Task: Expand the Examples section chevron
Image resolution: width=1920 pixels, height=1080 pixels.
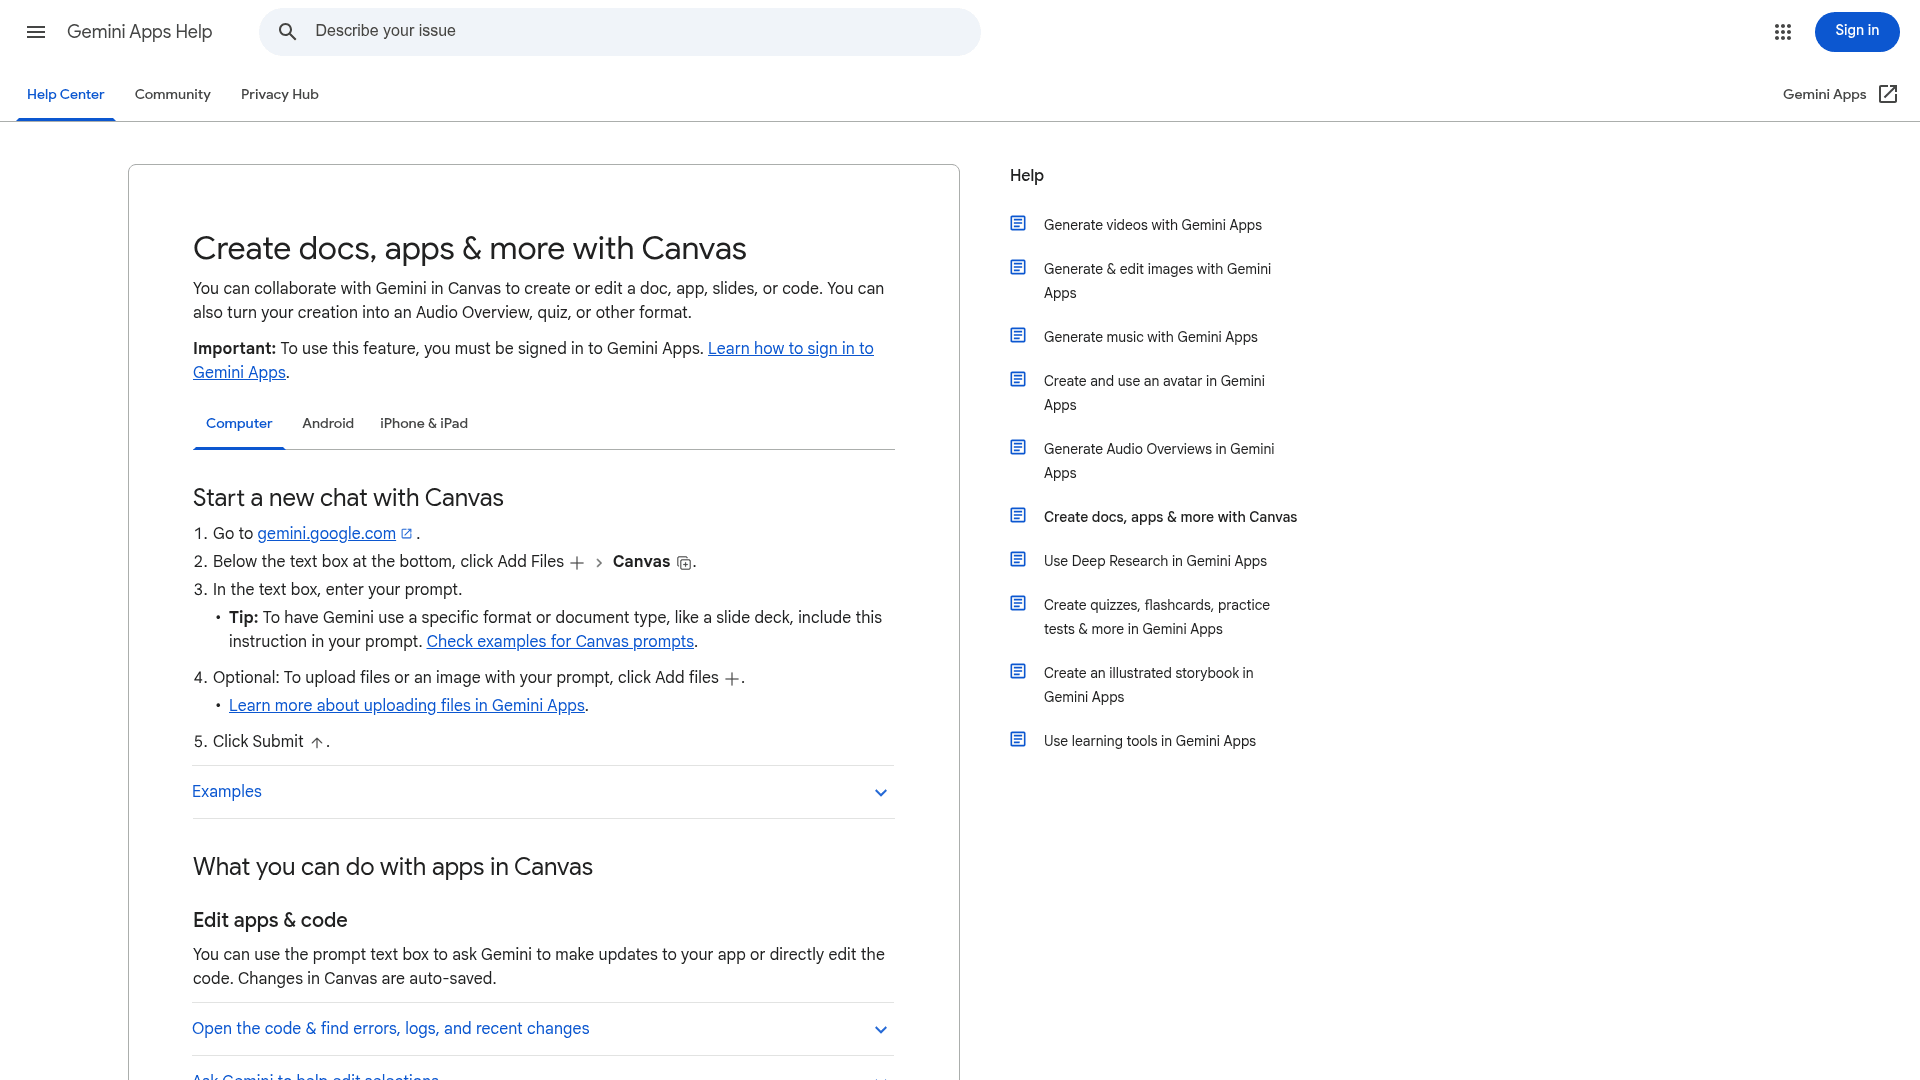Action: (881, 793)
